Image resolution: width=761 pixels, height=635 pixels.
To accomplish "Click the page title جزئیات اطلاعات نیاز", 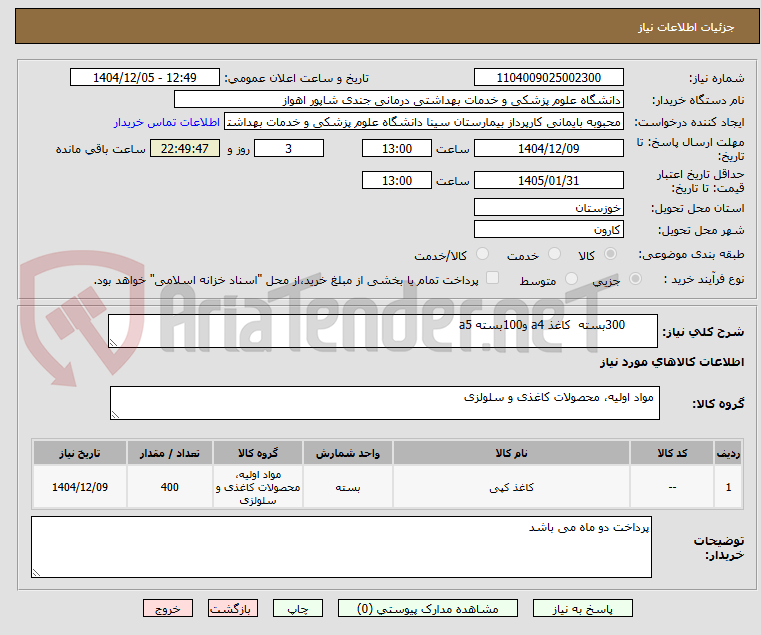I will 686,27.
